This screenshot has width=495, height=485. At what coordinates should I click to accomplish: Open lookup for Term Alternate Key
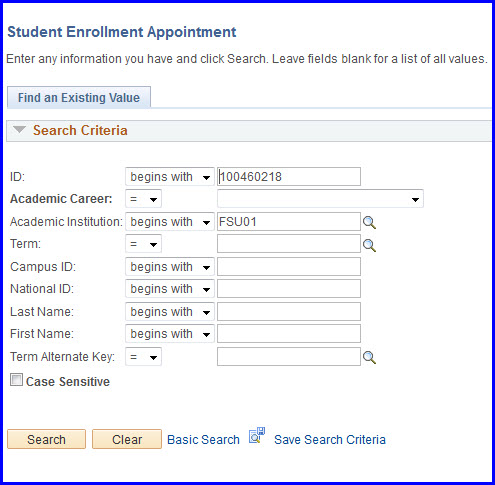point(369,357)
